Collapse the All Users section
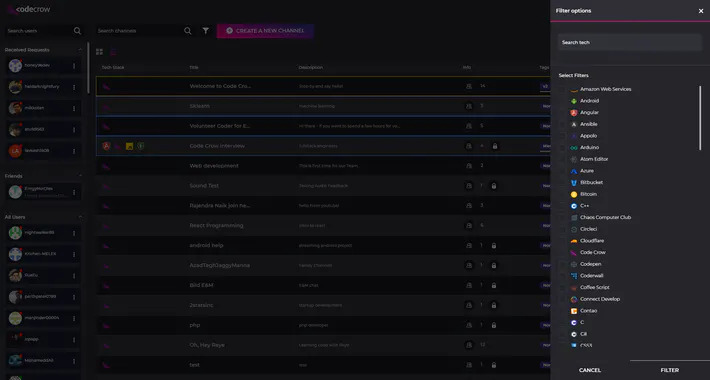 [80, 217]
